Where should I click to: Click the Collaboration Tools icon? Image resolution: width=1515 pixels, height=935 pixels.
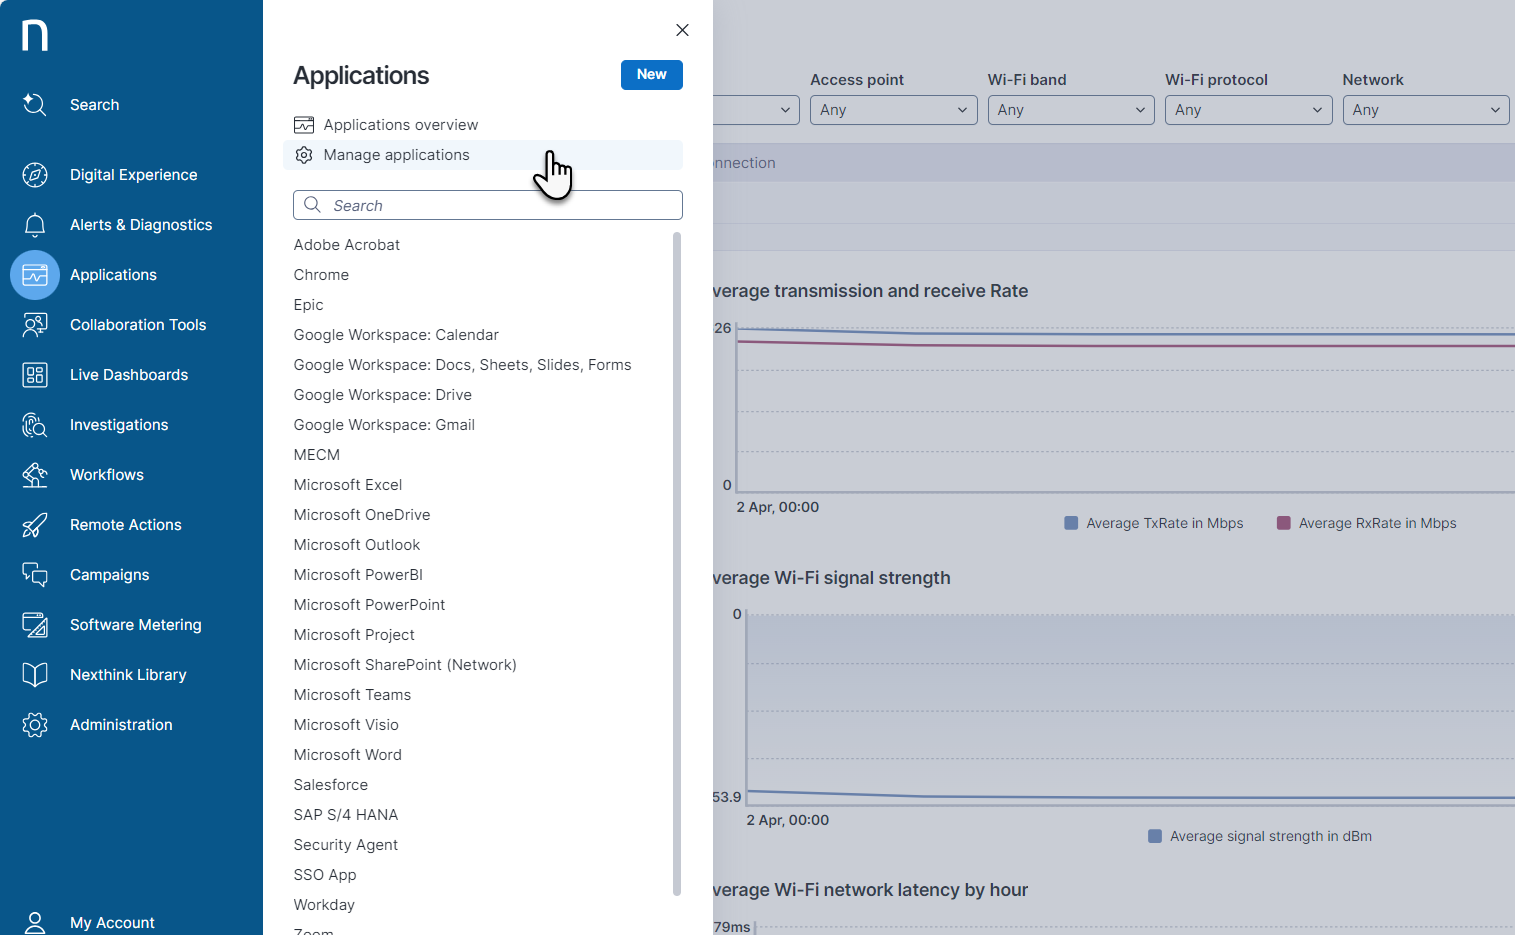[x=35, y=325]
